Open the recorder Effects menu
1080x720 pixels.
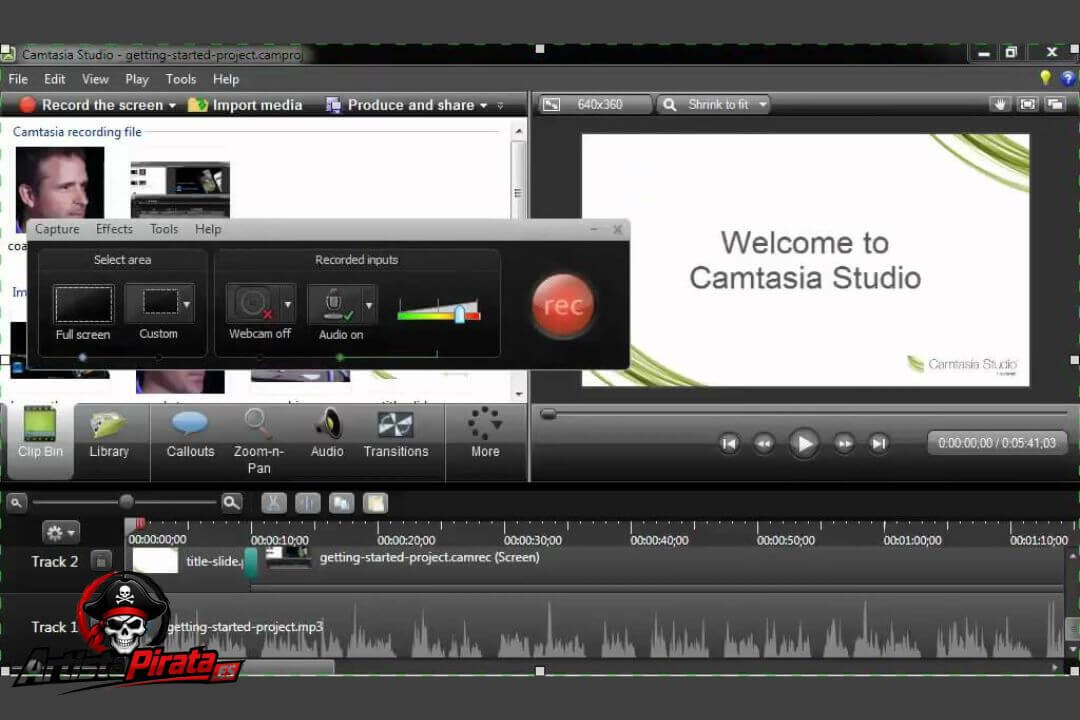pos(114,229)
